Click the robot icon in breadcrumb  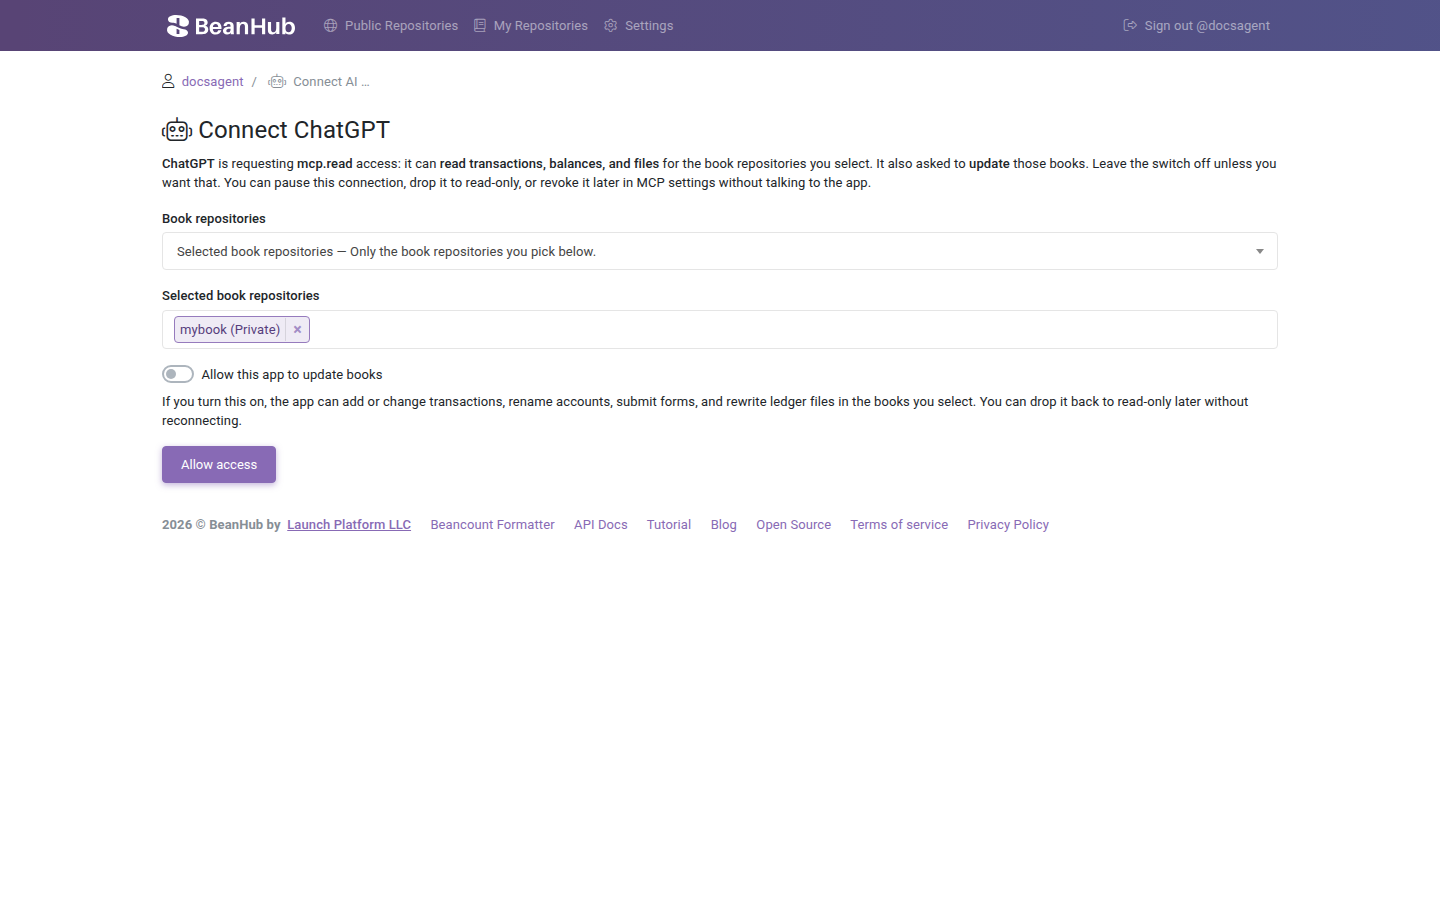click(x=277, y=82)
